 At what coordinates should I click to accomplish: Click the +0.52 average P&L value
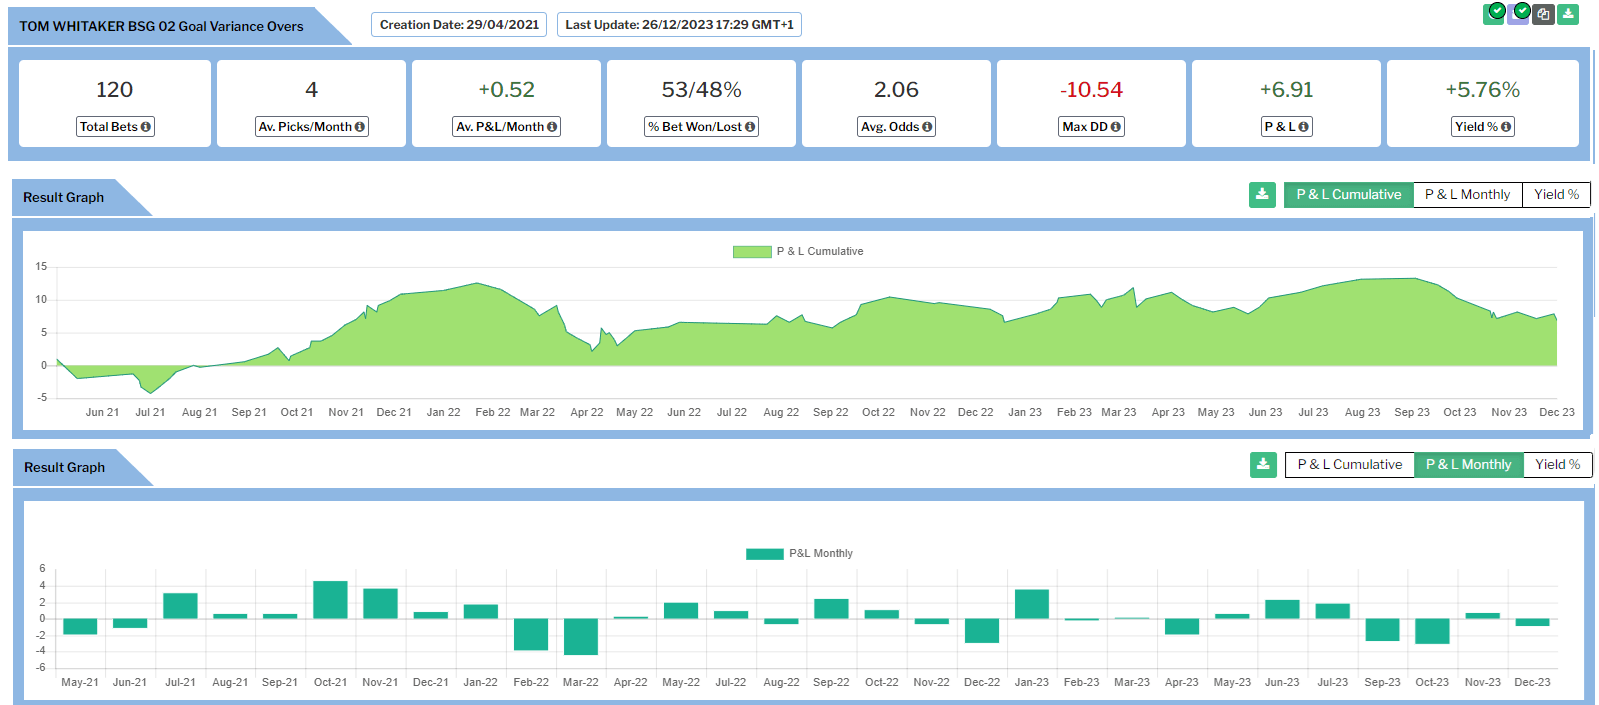click(x=507, y=90)
